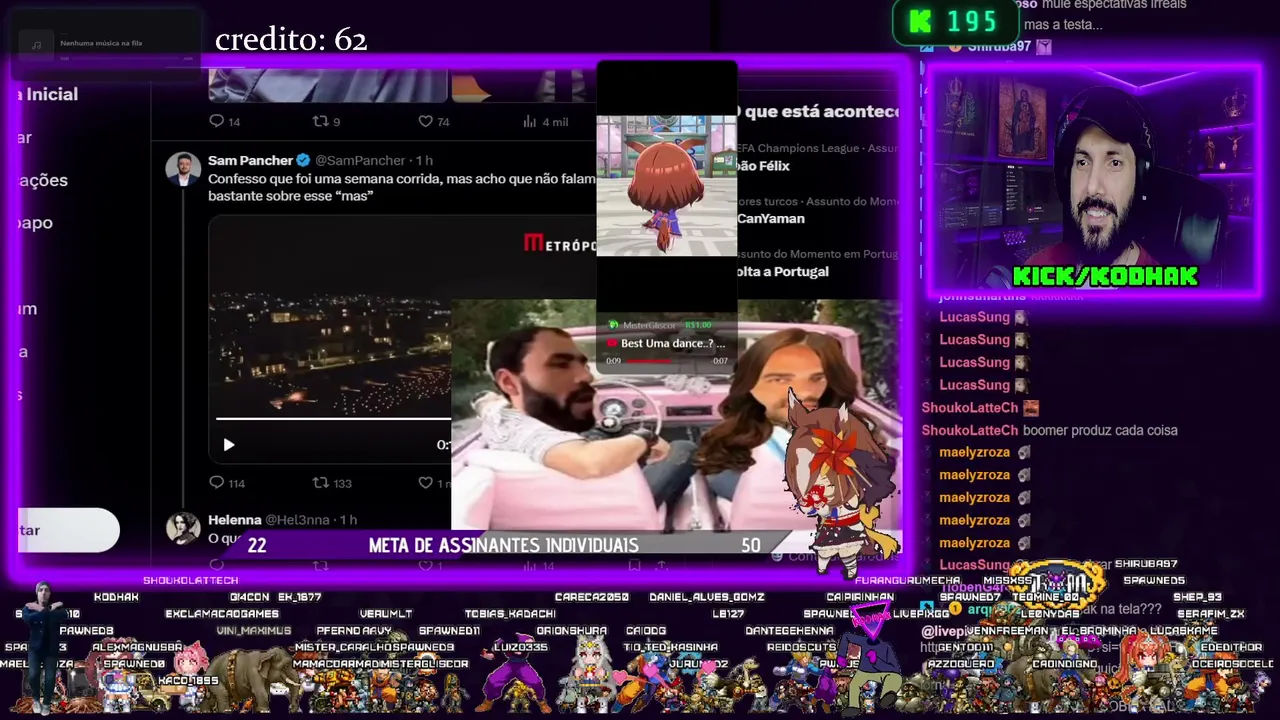Open the Volta a Portugal trending topic
Screen dimensions: 1280x720
tap(783, 271)
